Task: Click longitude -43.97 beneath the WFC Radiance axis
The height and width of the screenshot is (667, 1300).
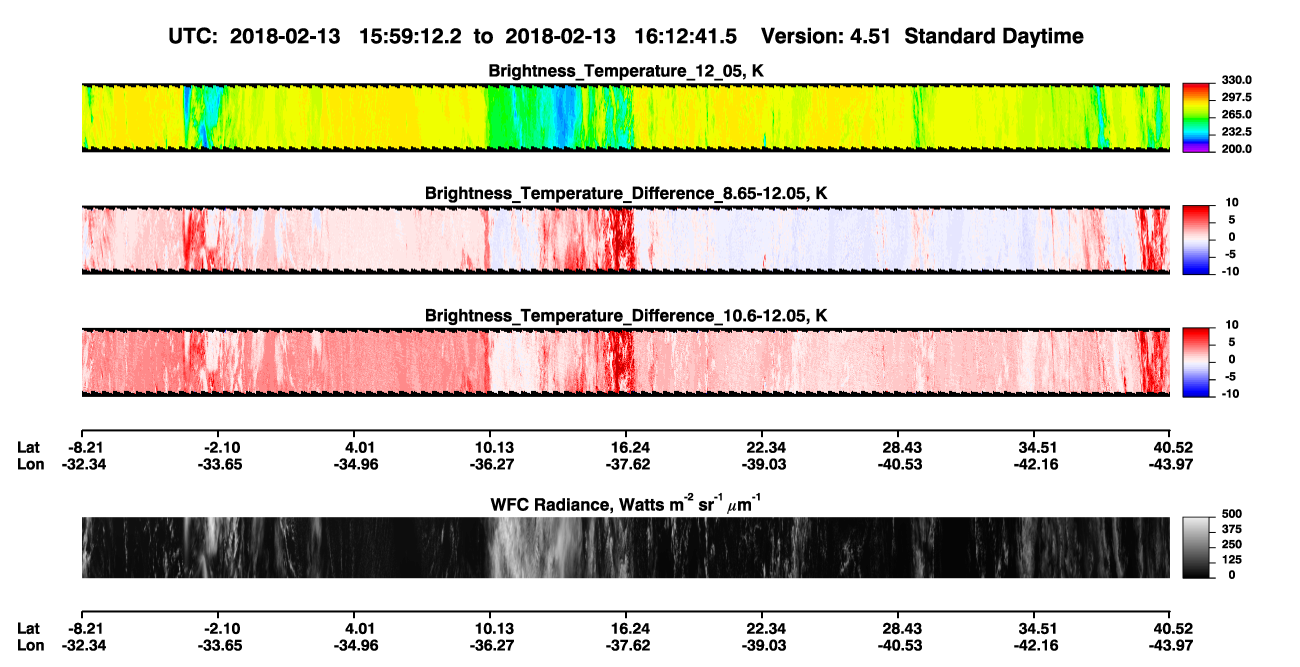Action: pos(1170,645)
